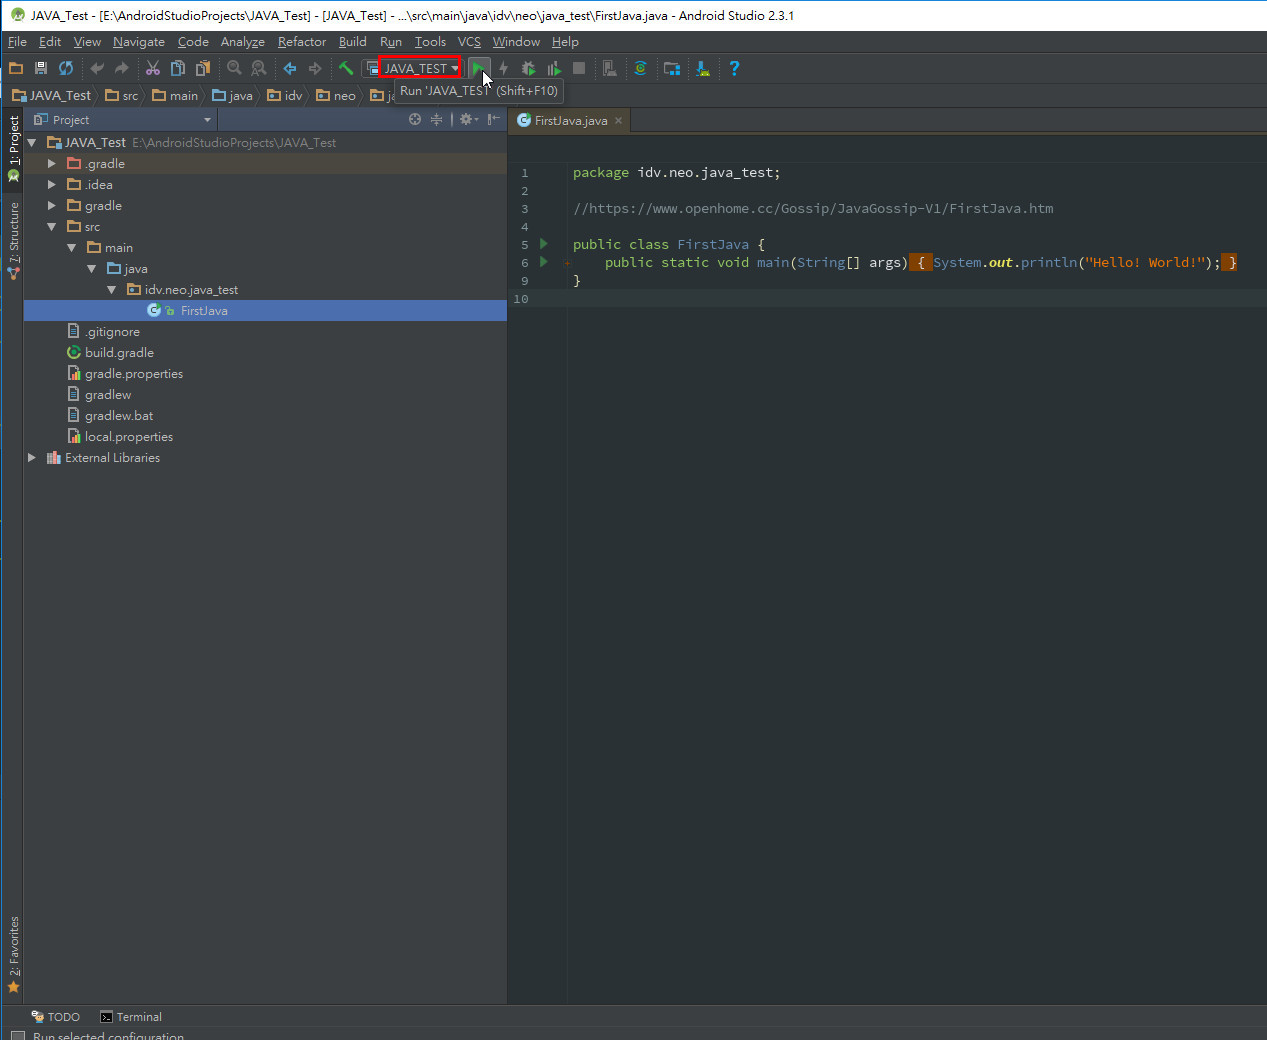Click the Make Project hammer icon
This screenshot has width=1267, height=1040.
(x=346, y=68)
